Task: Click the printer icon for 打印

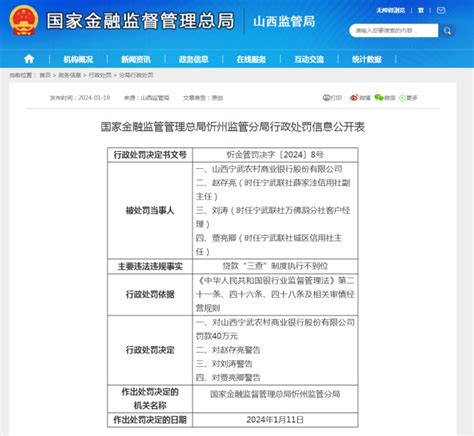Action: click(x=326, y=97)
